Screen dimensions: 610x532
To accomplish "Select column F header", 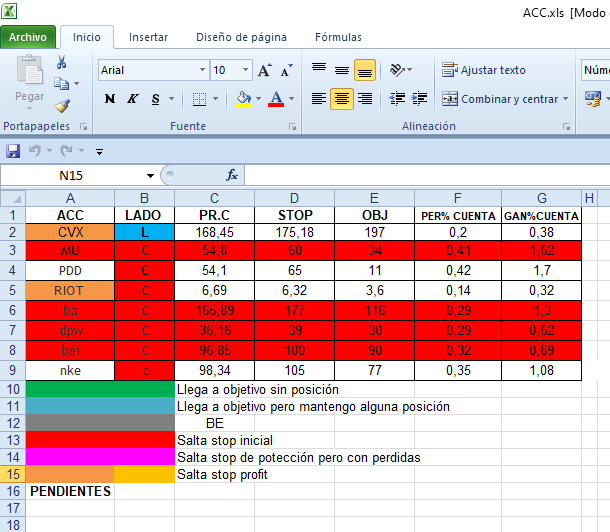I will (458, 198).
